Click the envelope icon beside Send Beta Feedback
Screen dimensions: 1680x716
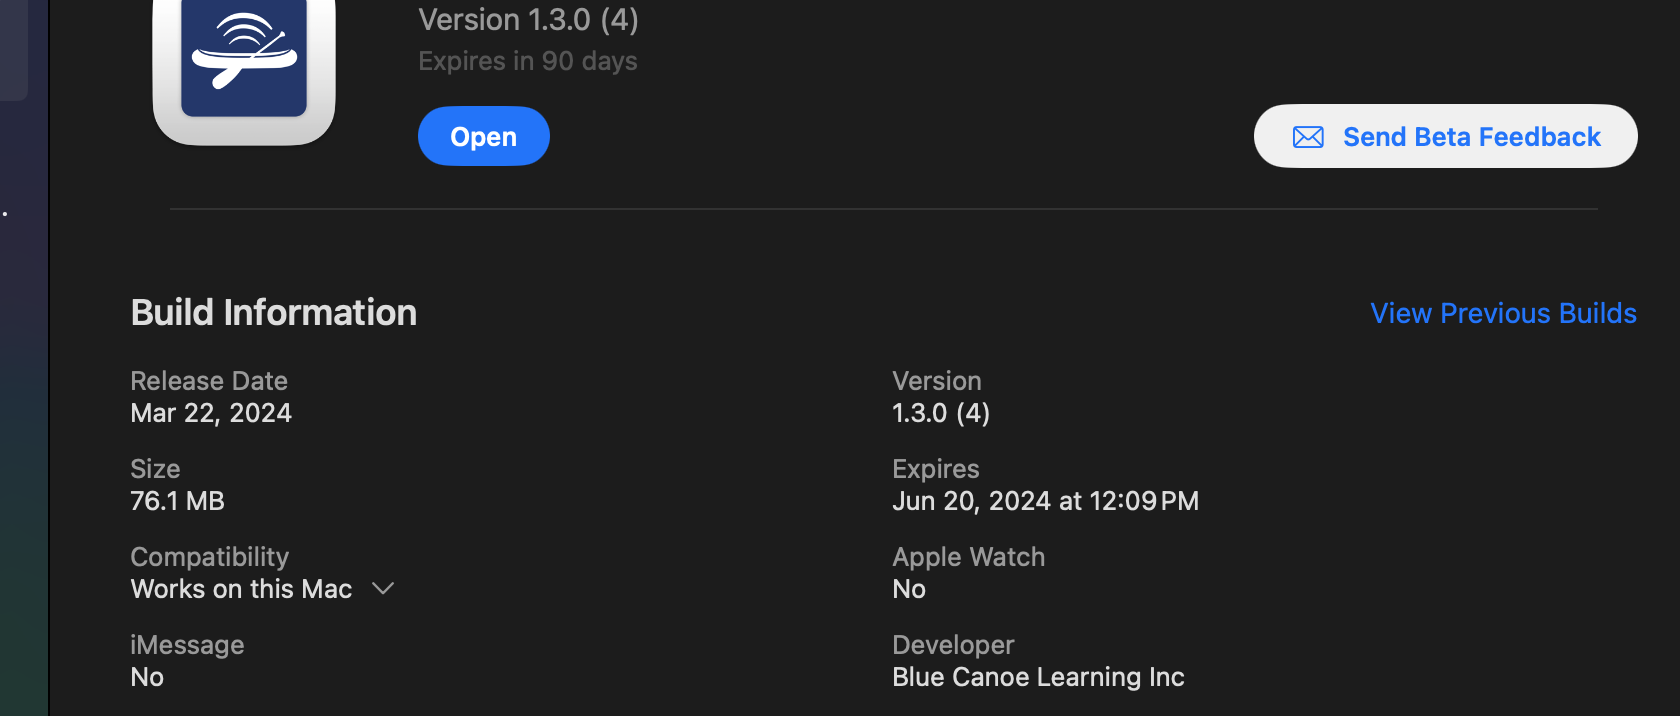[1308, 137]
